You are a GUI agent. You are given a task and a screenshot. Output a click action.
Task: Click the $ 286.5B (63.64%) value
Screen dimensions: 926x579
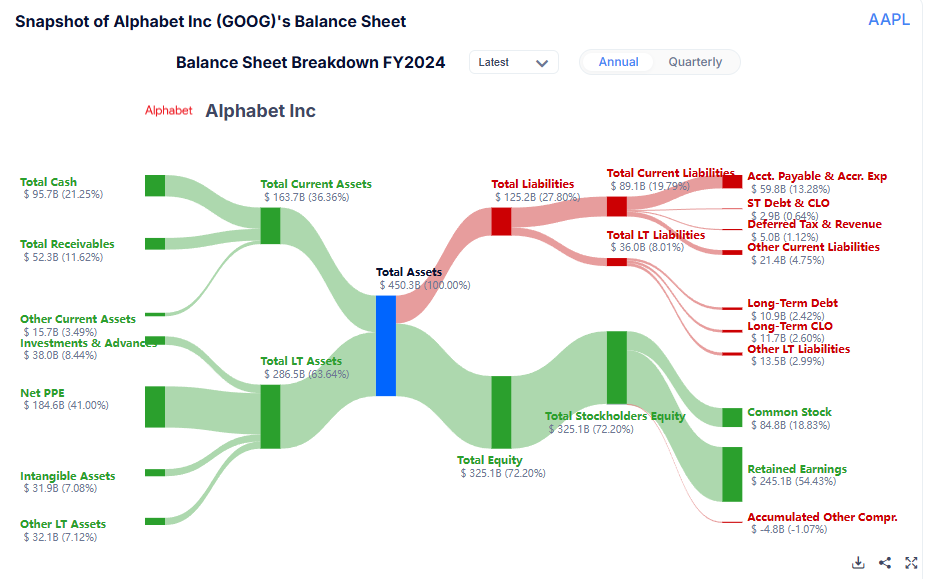pyautogui.click(x=307, y=375)
